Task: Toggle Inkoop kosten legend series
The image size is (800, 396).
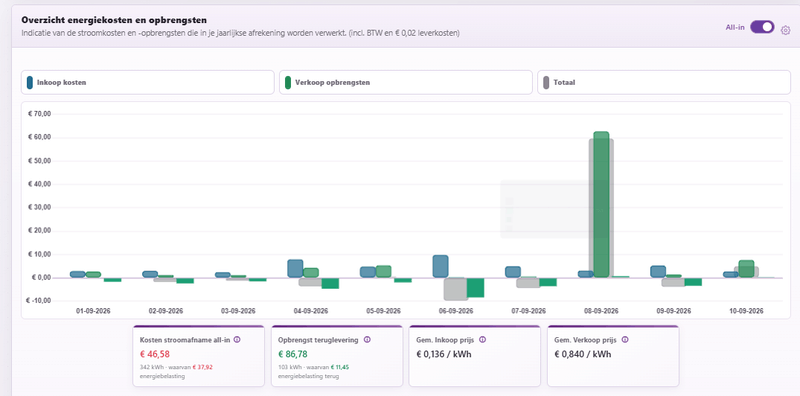Action: 148,82
